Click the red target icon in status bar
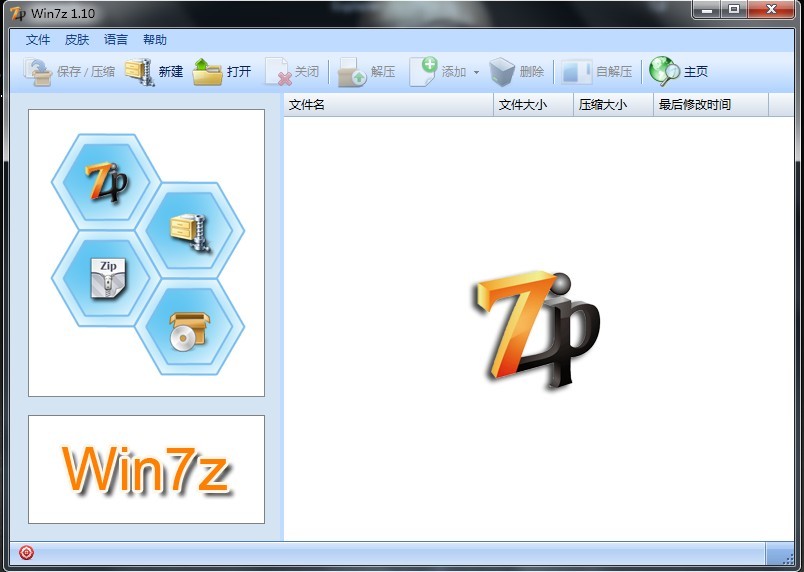 [26, 552]
